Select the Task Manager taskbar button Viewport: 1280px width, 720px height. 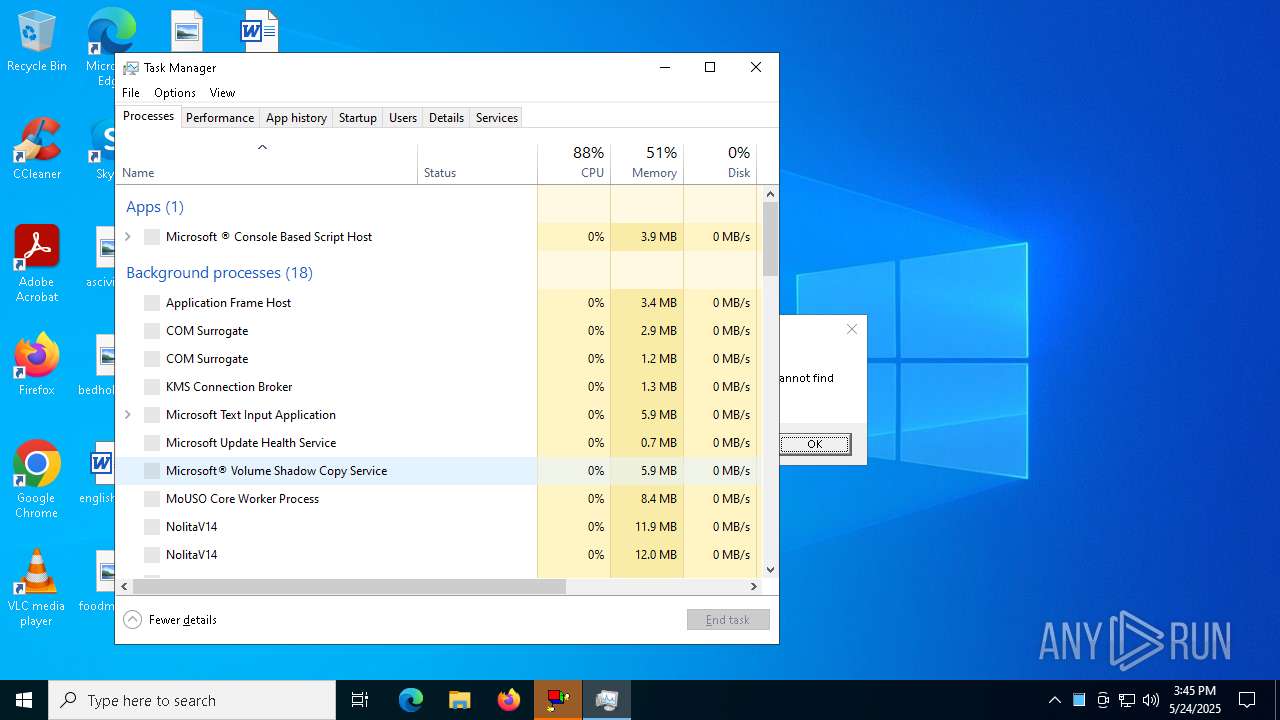point(607,700)
